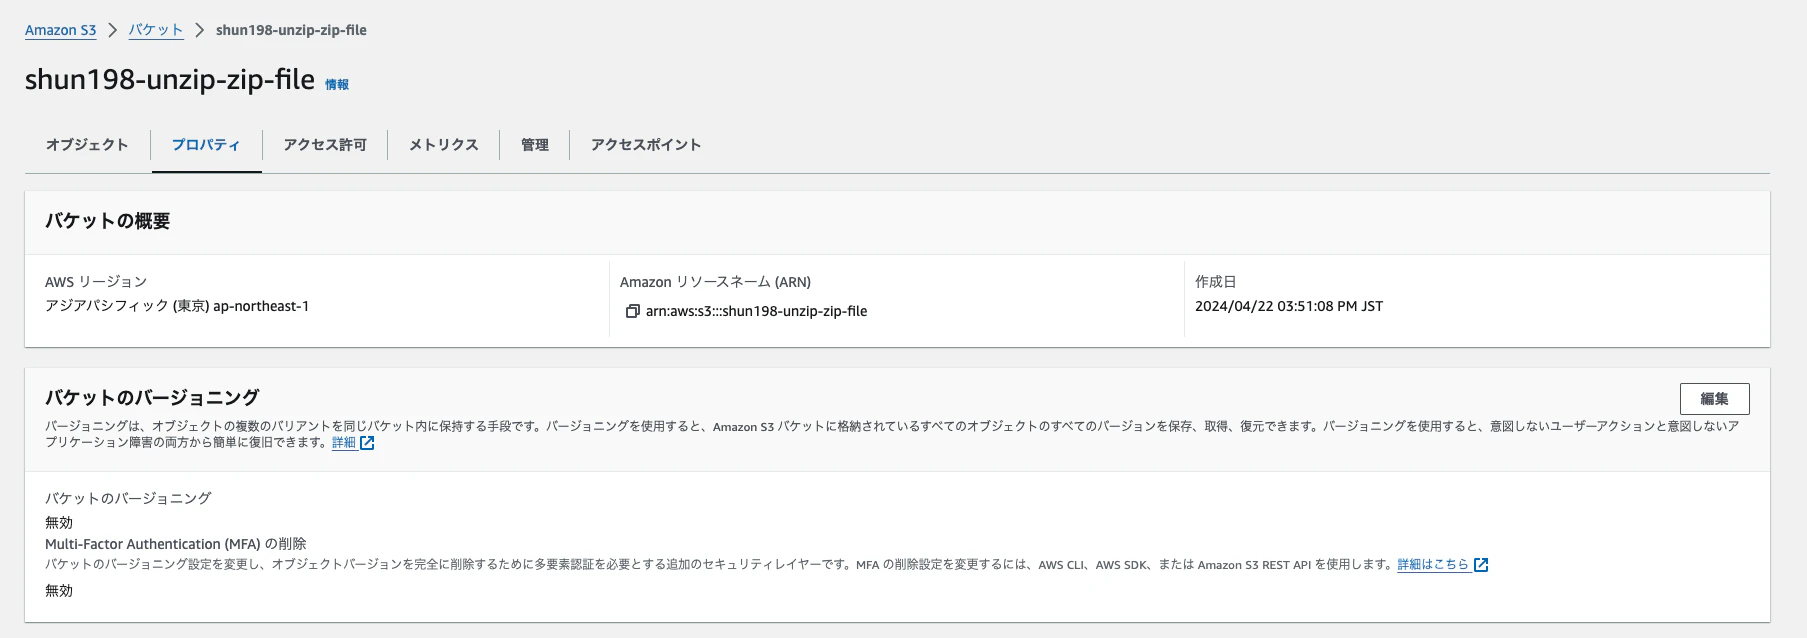The image size is (1807, 638).
Task: Open the 管理 tab
Action: coord(535,145)
